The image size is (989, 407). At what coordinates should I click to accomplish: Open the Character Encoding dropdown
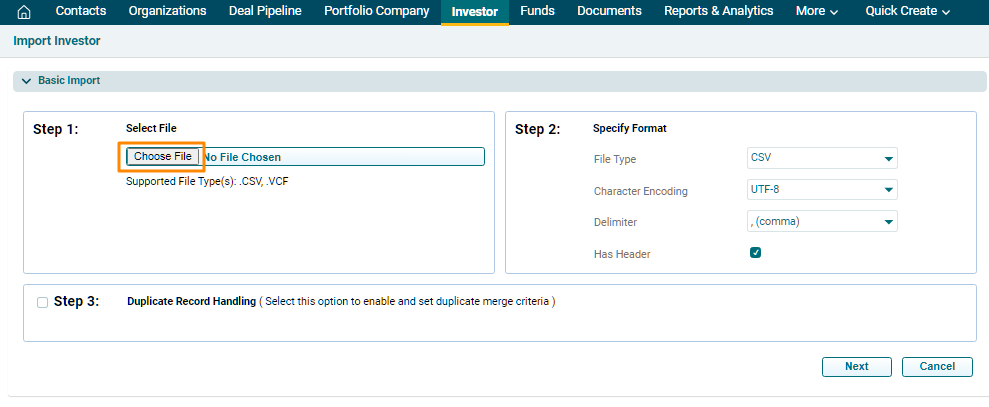(x=821, y=190)
